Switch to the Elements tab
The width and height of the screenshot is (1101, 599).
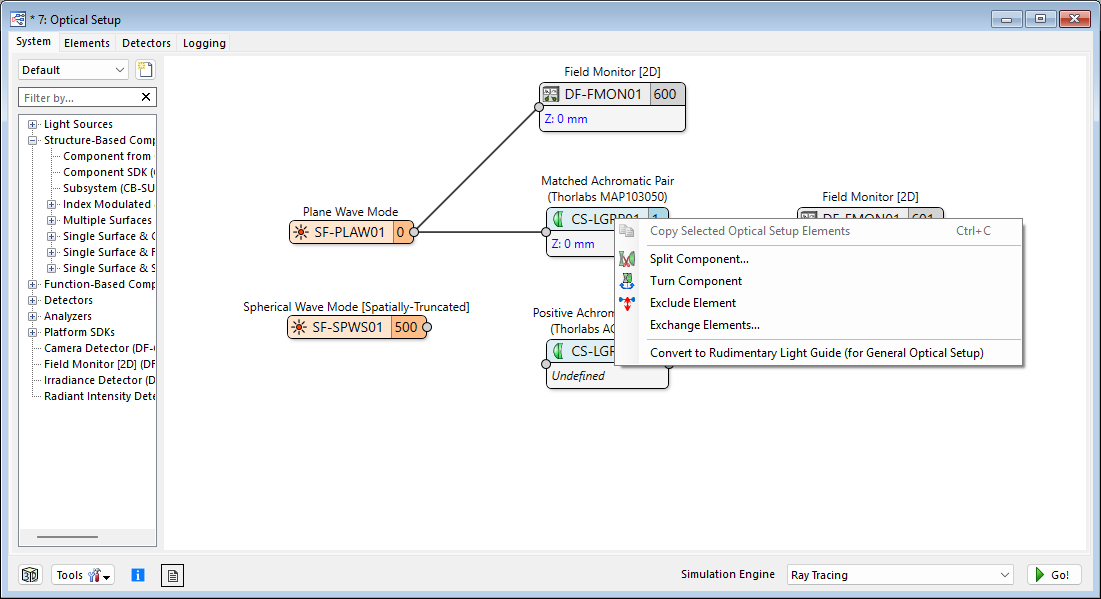pos(87,43)
